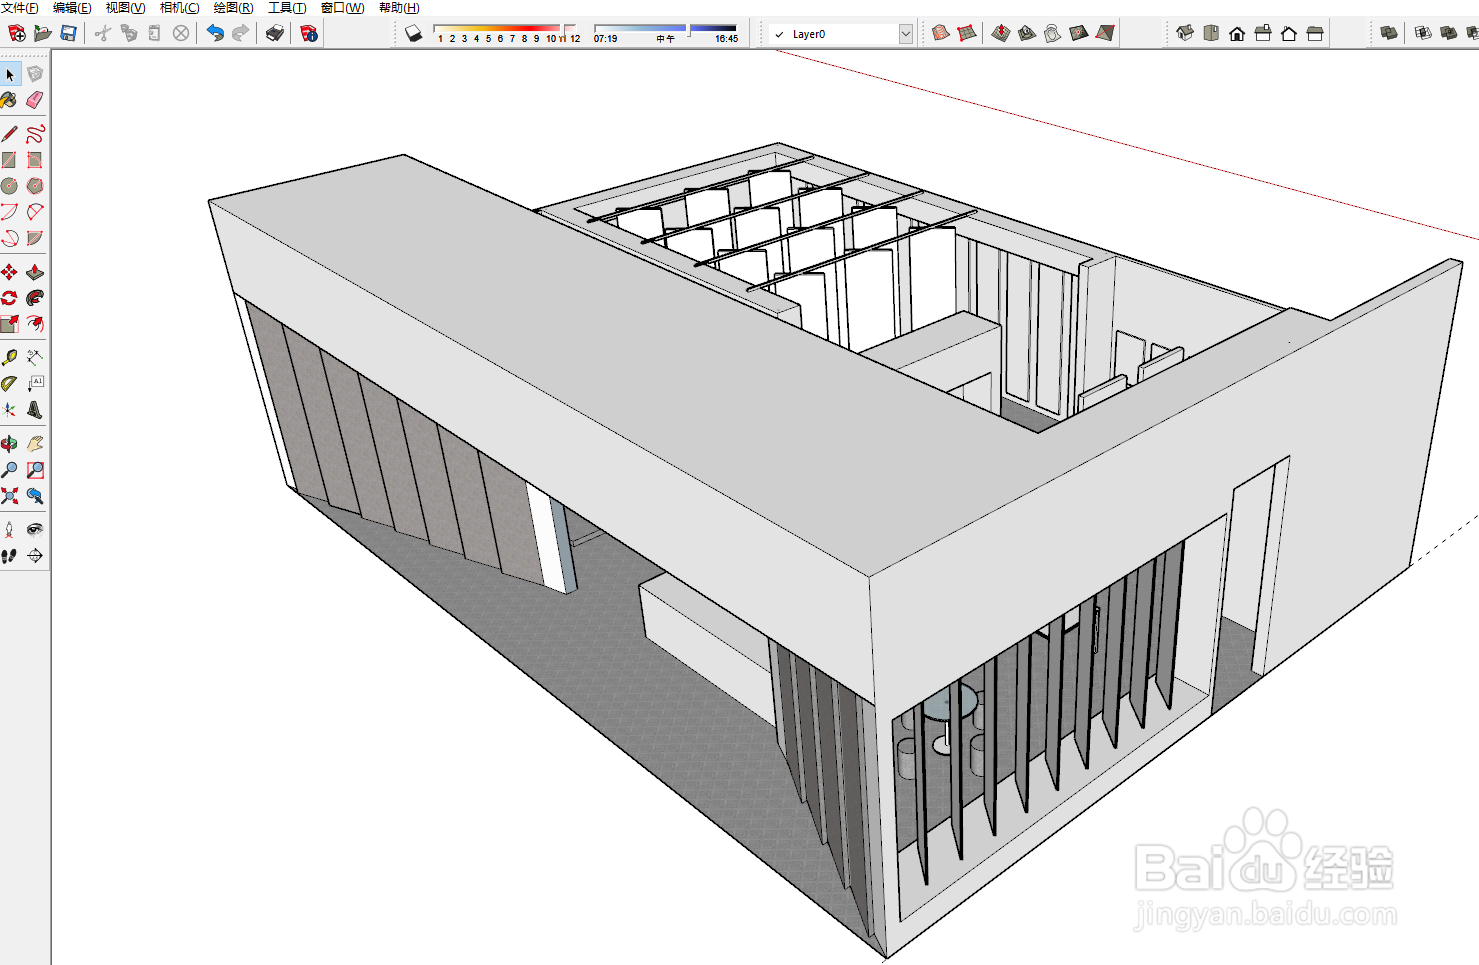Select the Dimensions tool

pos(35,357)
